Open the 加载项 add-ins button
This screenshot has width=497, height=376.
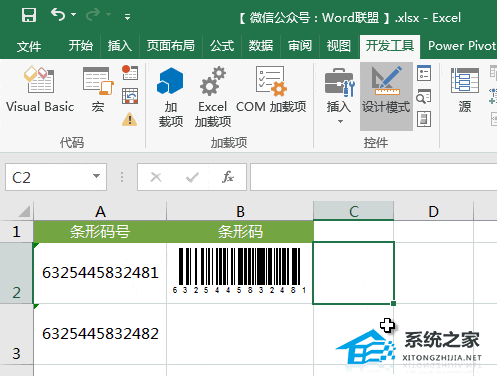click(170, 97)
